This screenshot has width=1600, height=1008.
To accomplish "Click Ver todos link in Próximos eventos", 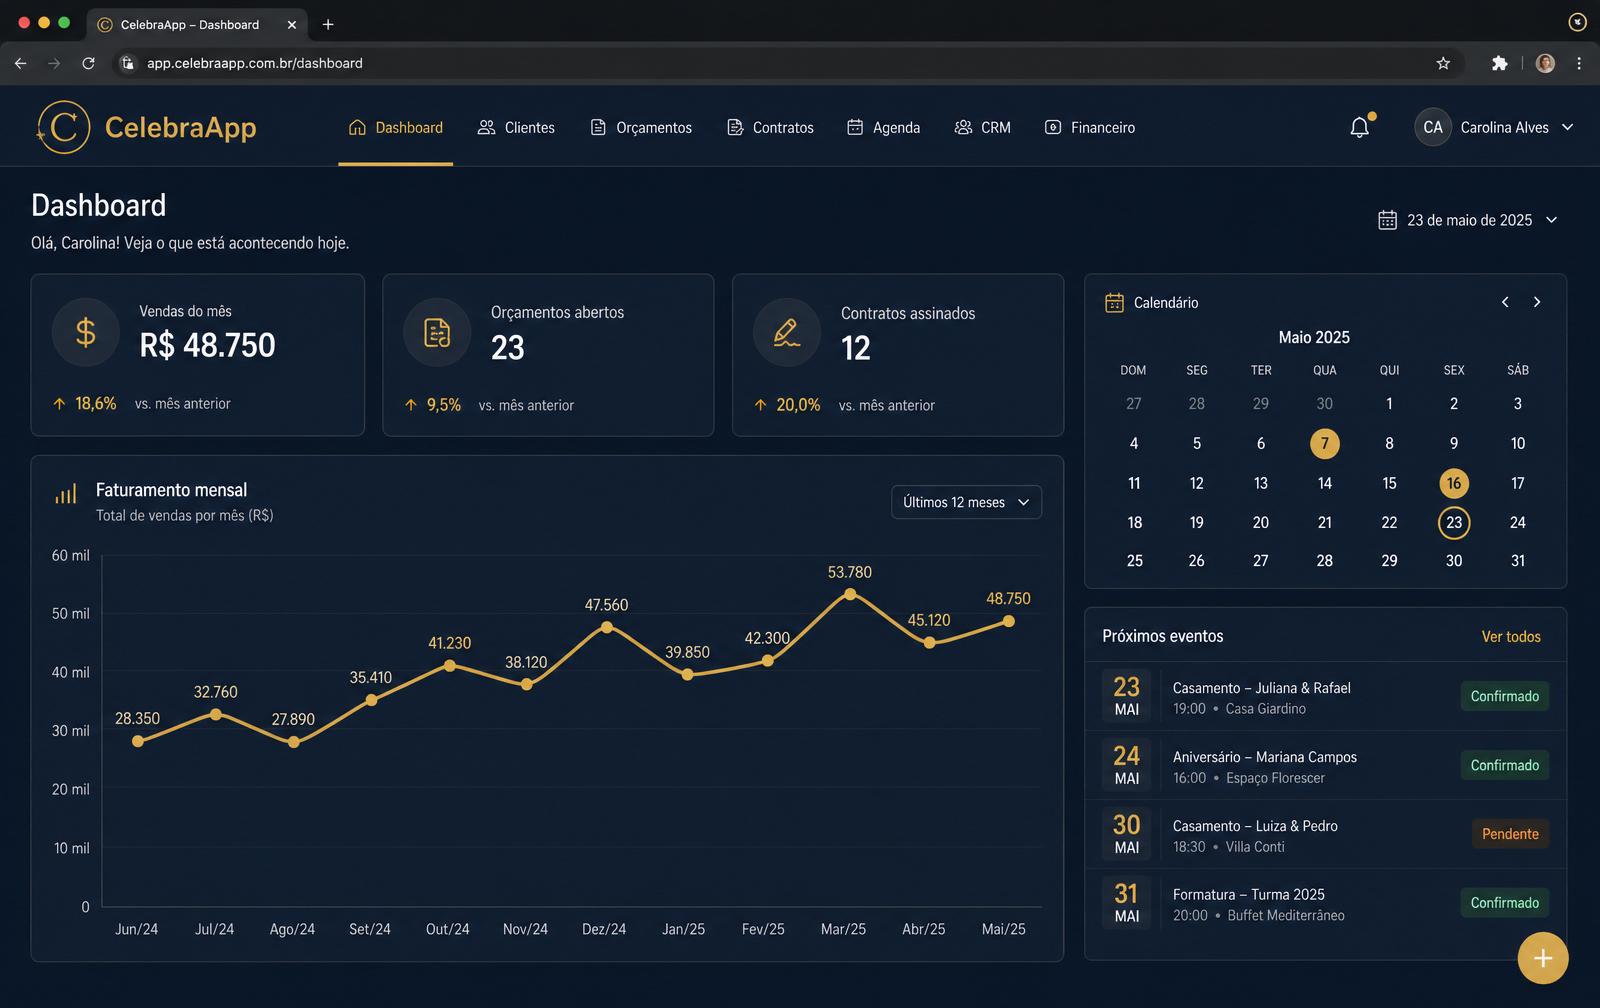I will [1511, 636].
